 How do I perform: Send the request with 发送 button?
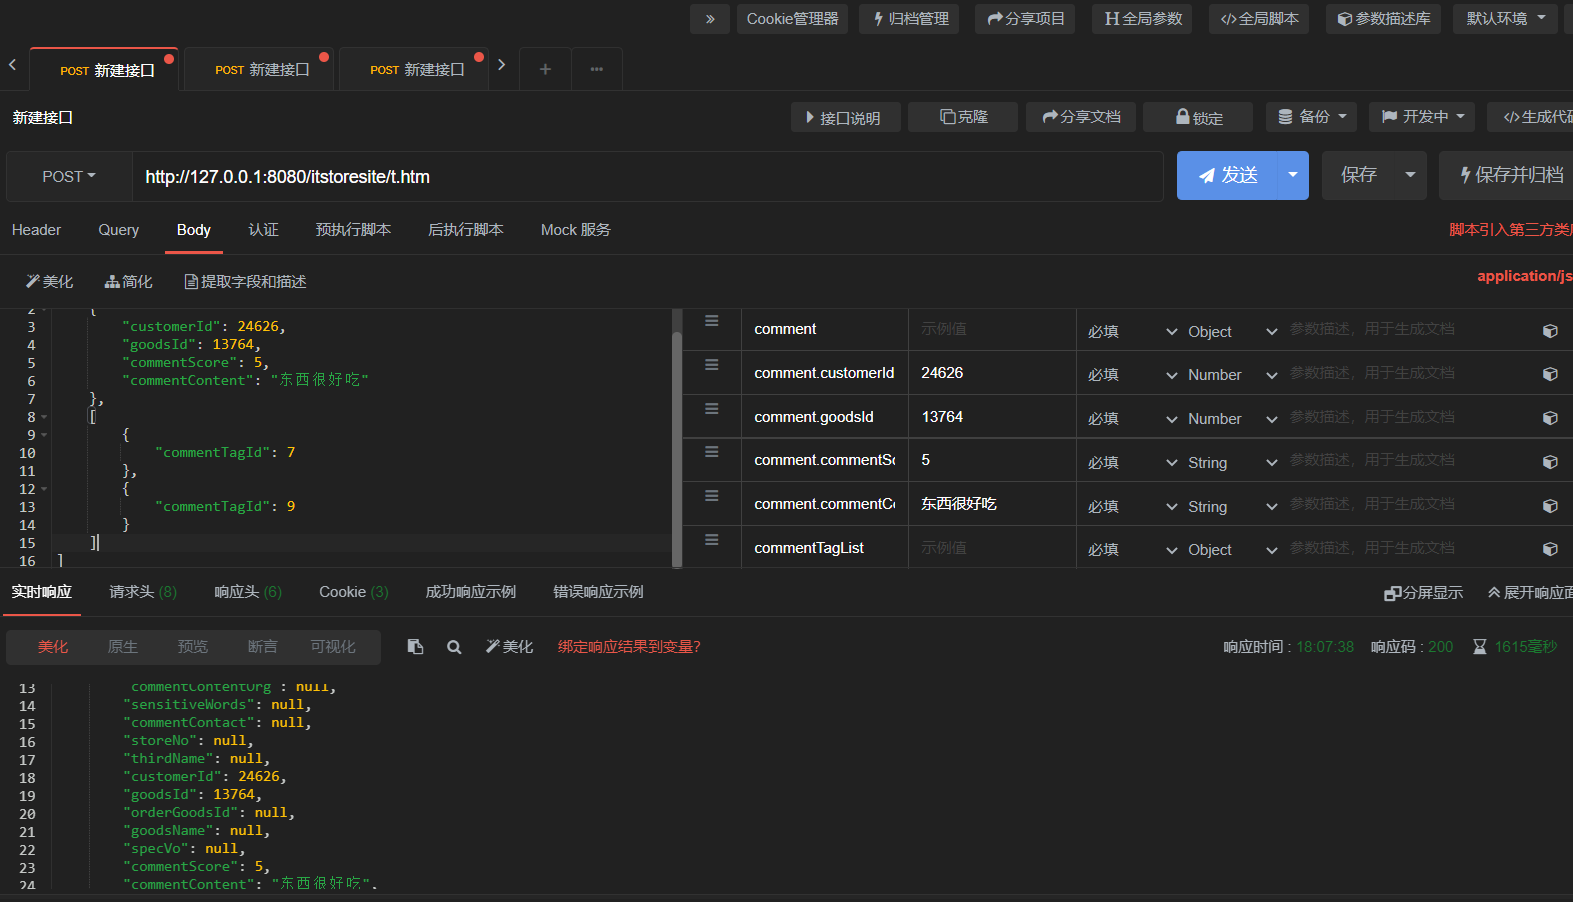(1227, 176)
